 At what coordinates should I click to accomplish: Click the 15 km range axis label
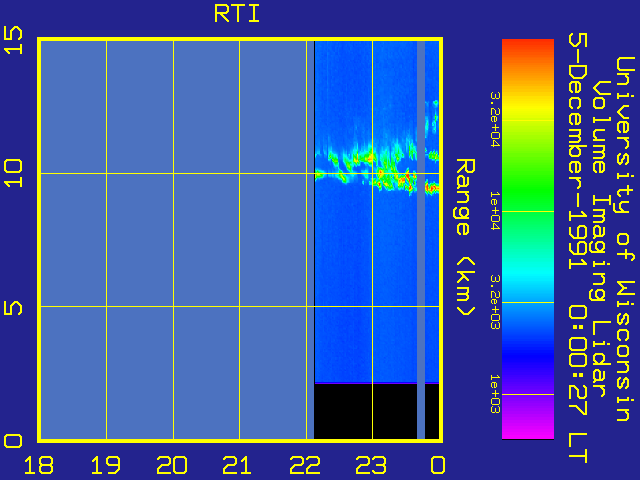pos(13,39)
